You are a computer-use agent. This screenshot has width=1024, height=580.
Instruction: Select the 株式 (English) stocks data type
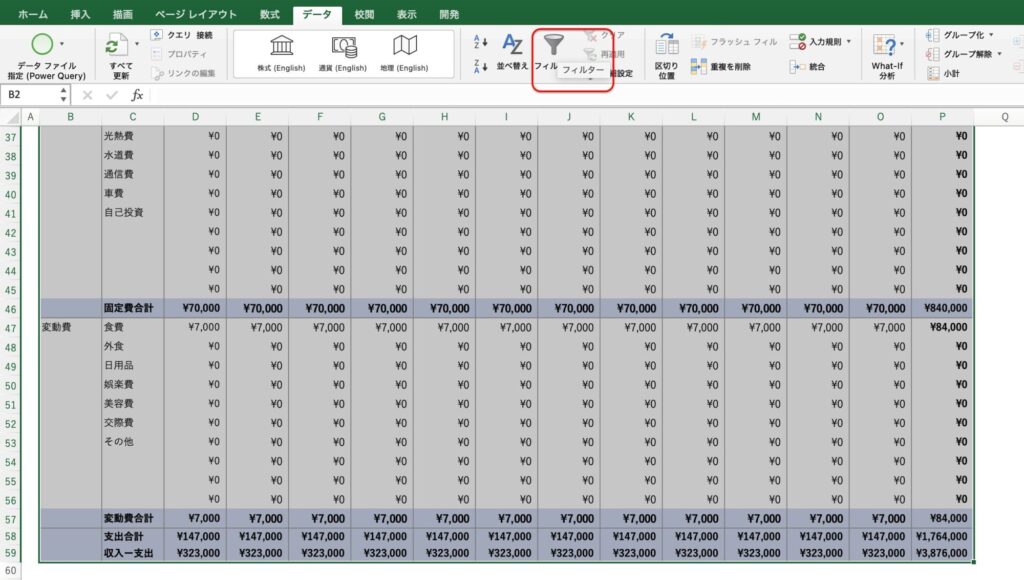[x=281, y=53]
